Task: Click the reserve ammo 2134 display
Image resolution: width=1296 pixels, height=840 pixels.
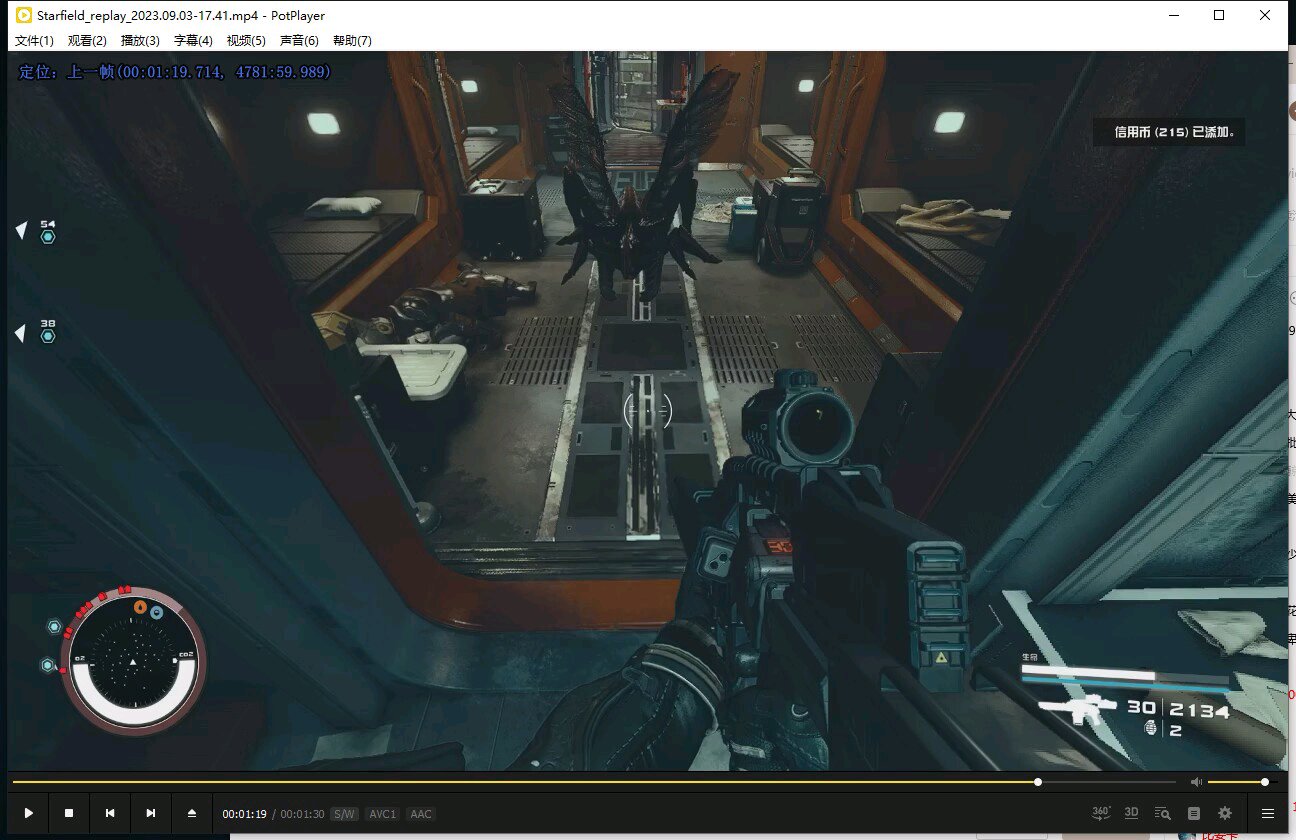Action: (x=1200, y=711)
